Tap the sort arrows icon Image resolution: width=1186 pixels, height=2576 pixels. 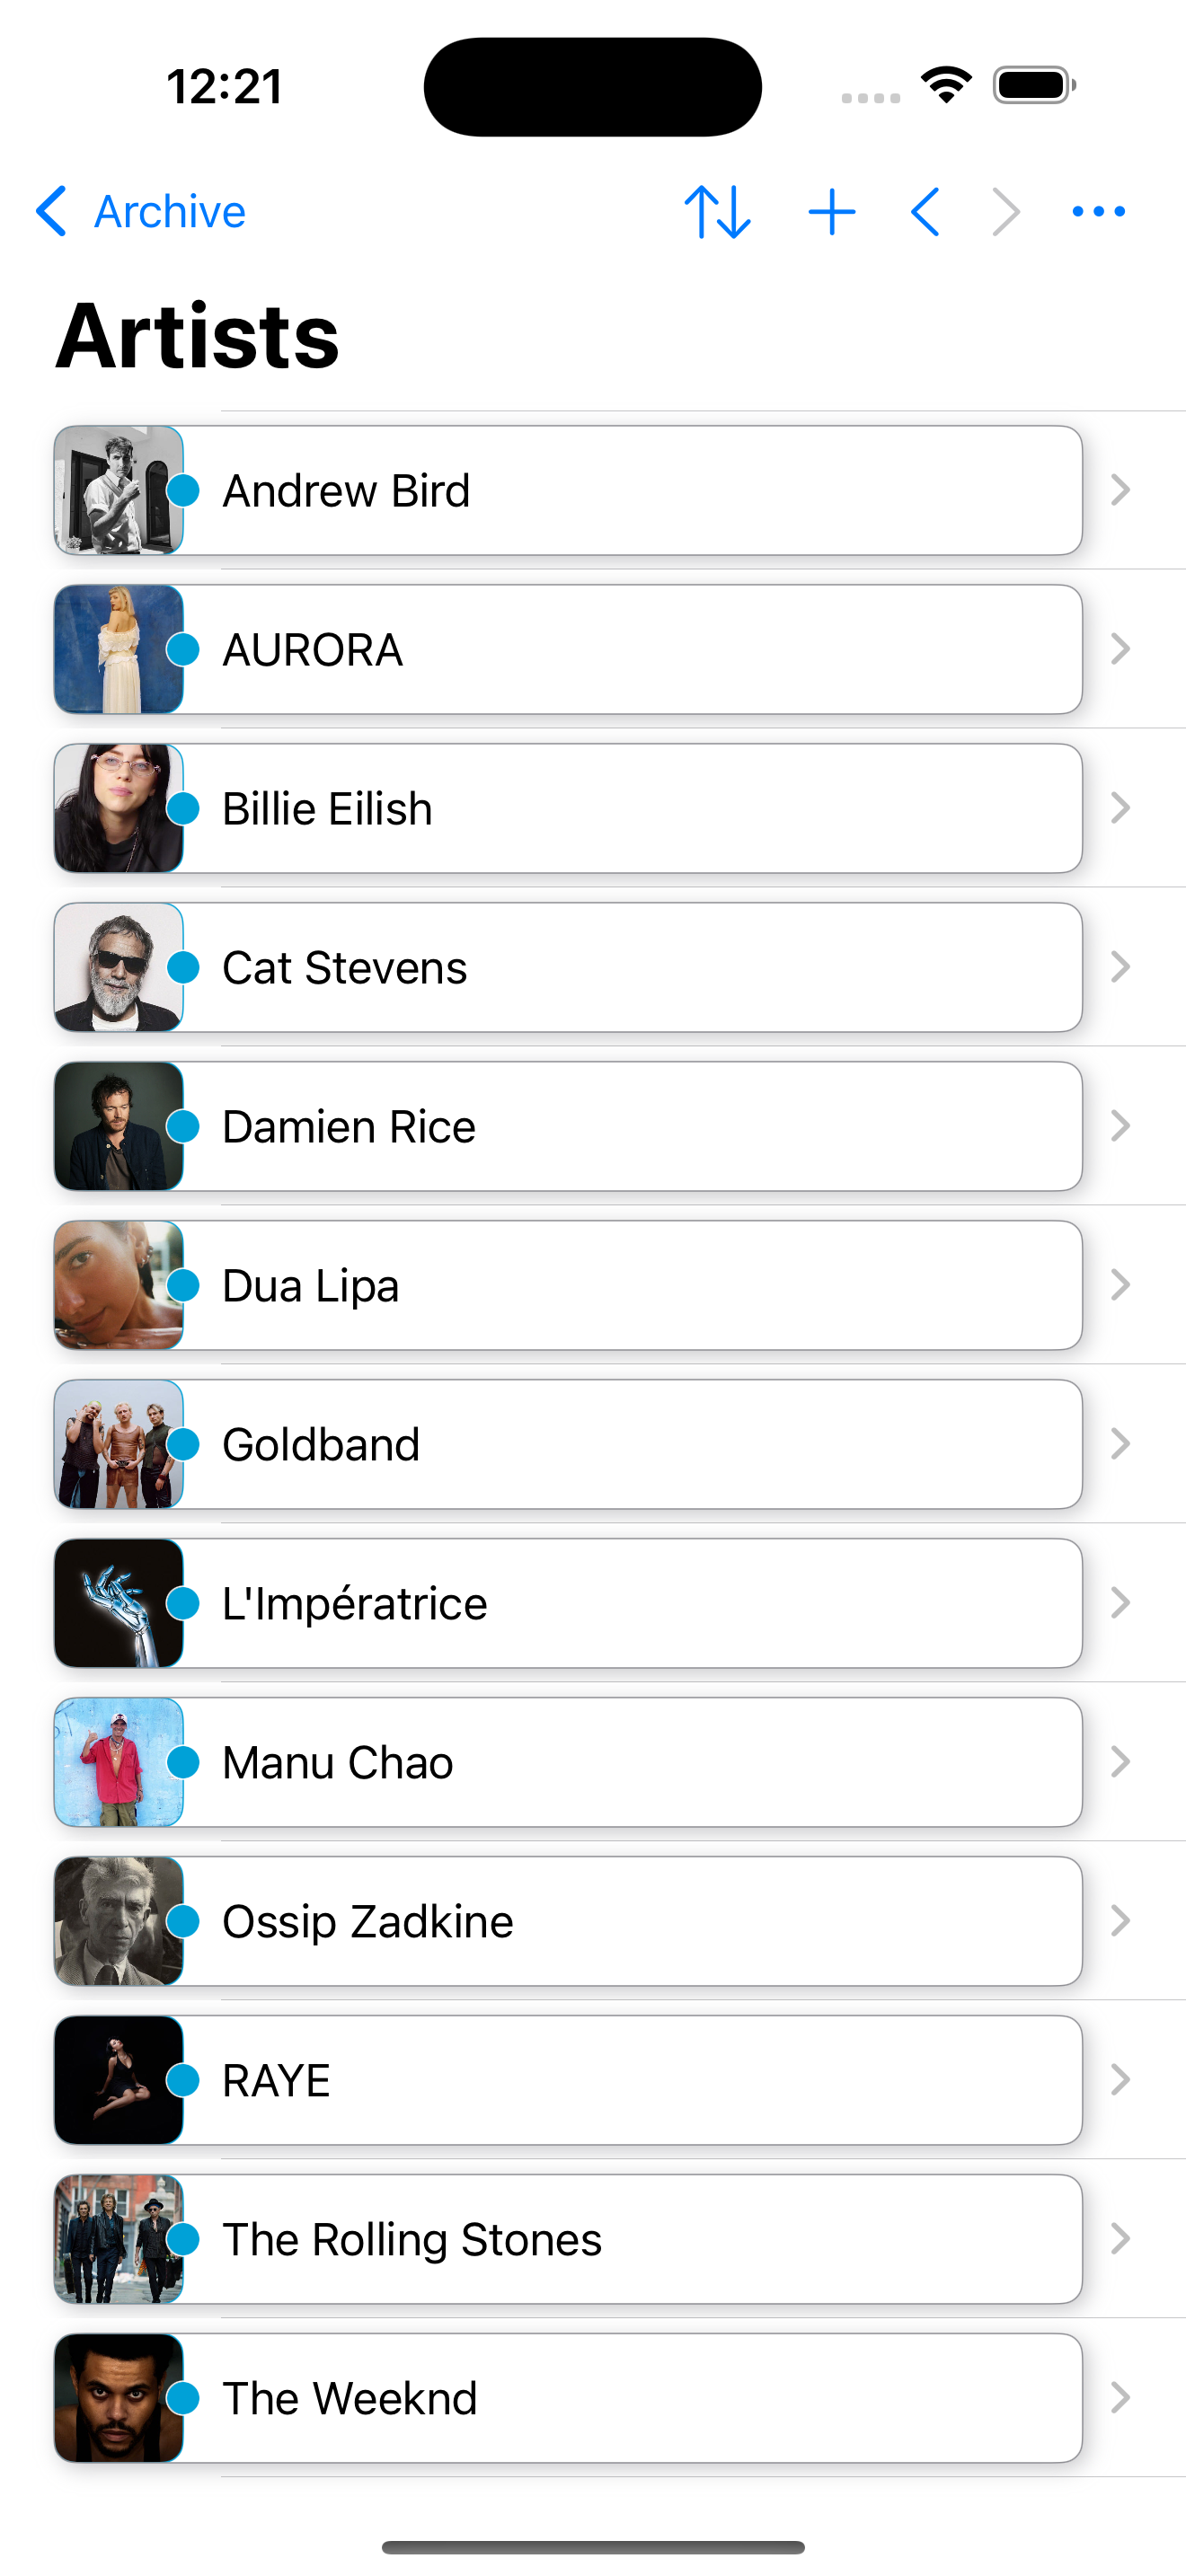717,212
